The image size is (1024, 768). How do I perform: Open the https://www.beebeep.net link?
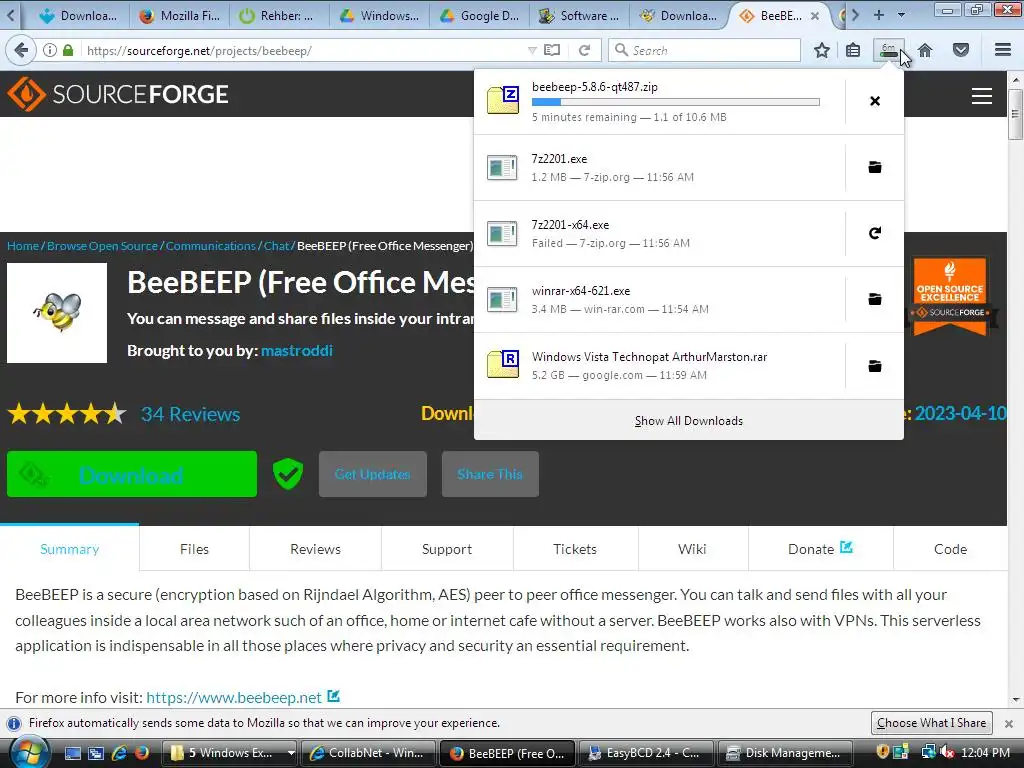pos(234,697)
